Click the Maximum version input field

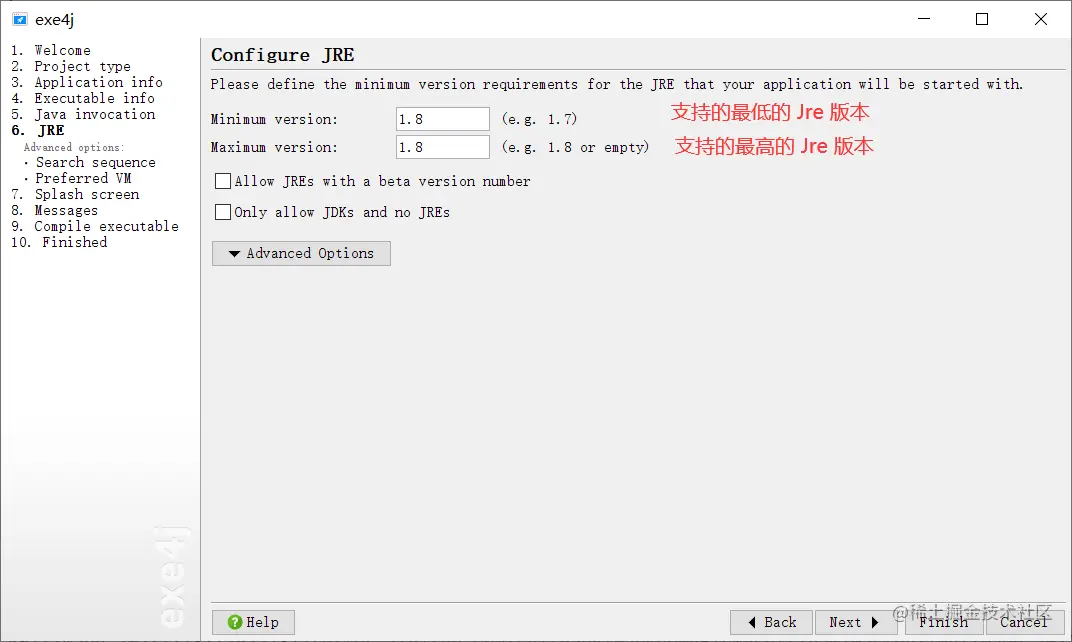(x=443, y=147)
